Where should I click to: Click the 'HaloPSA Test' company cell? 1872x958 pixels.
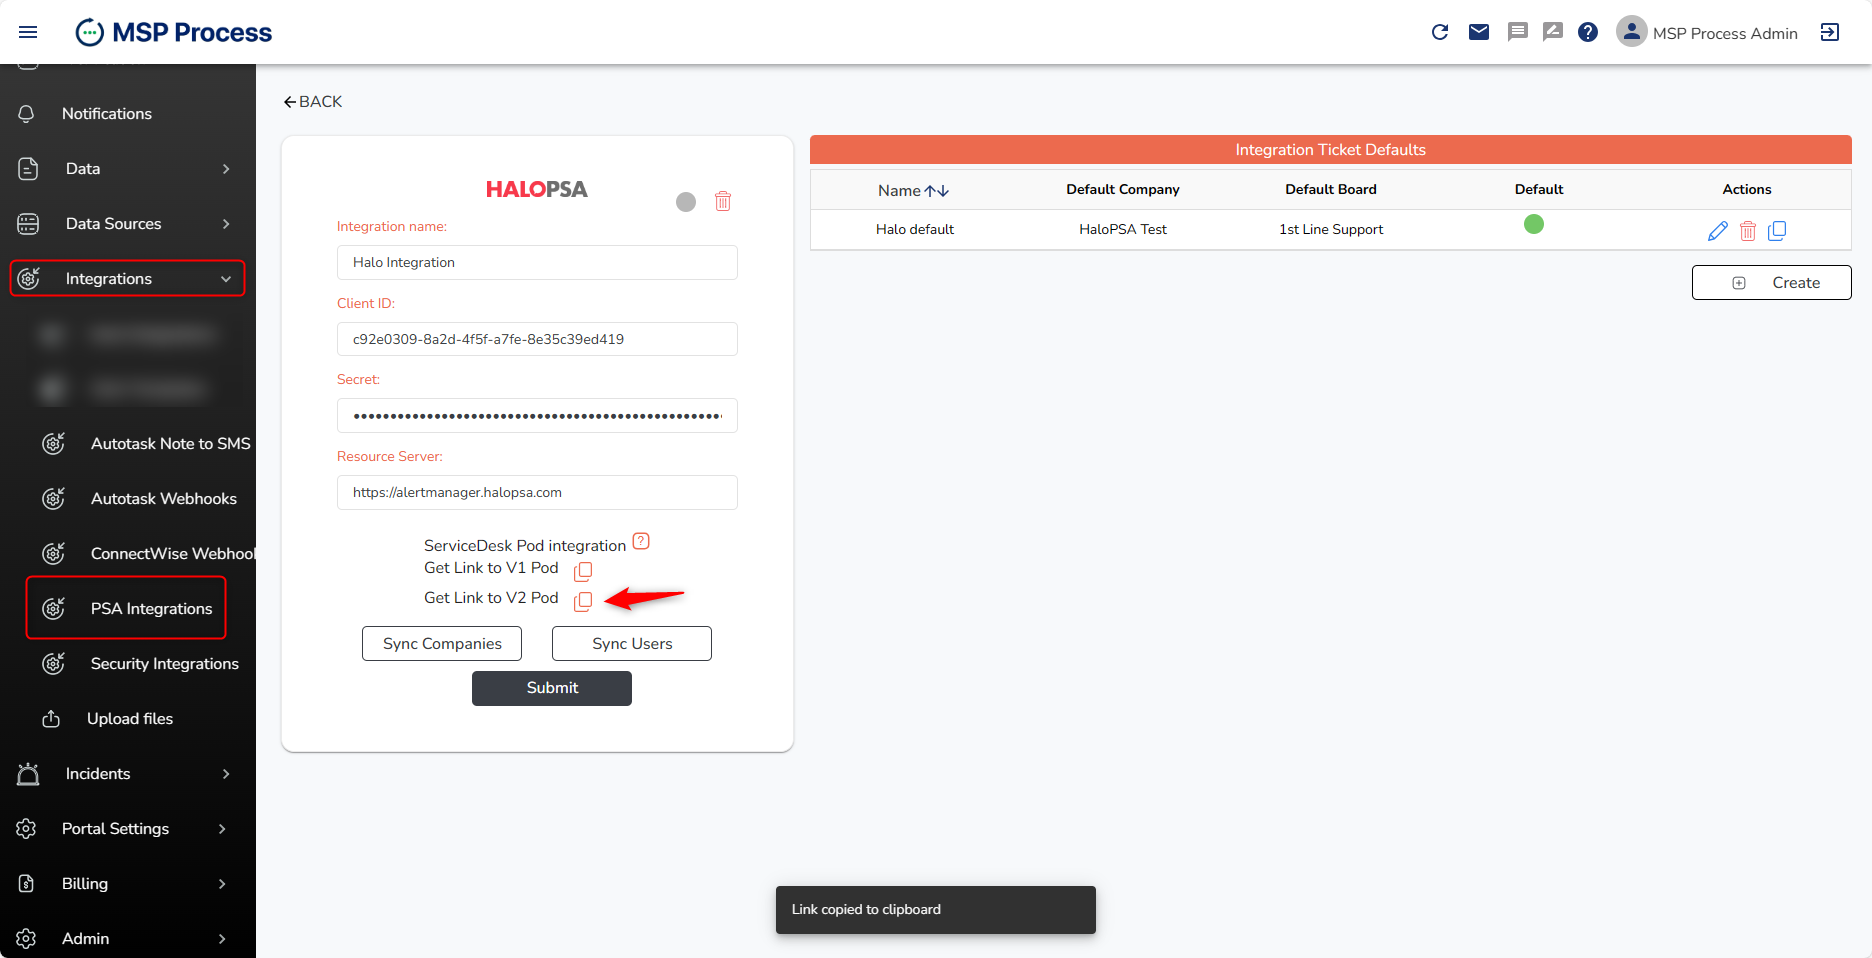[x=1123, y=229]
